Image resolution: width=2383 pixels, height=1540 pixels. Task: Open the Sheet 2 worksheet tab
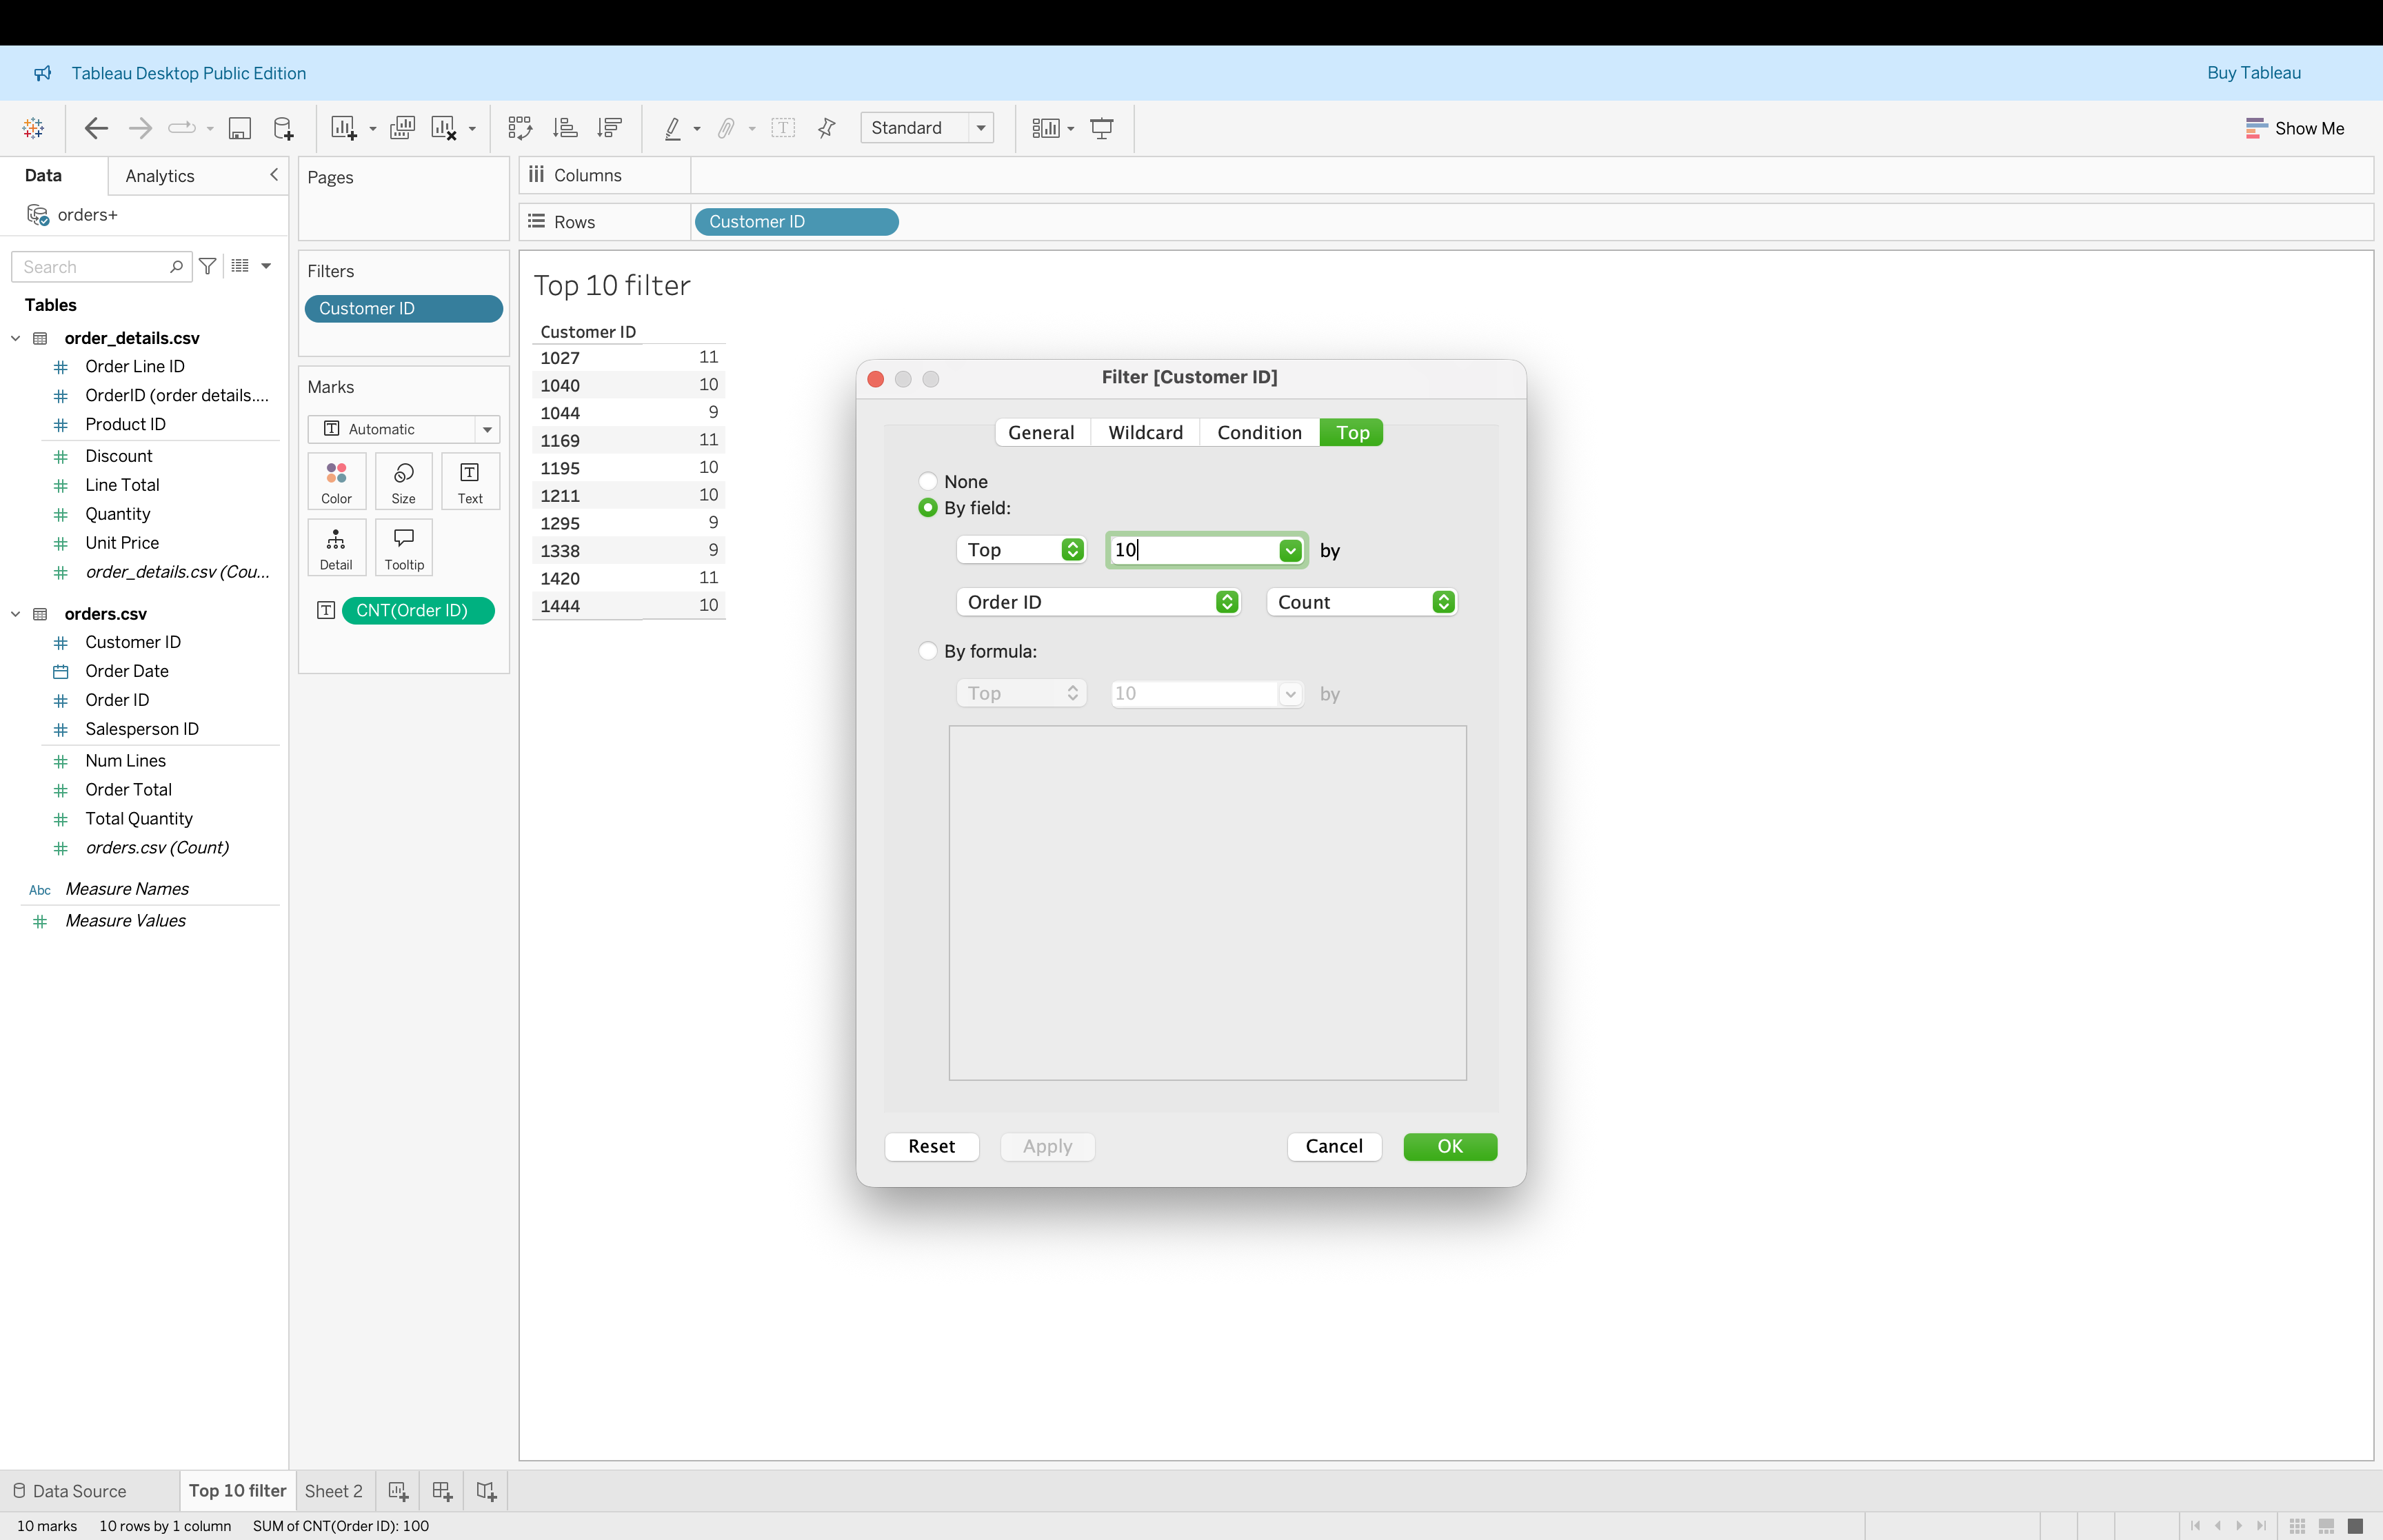click(333, 1491)
